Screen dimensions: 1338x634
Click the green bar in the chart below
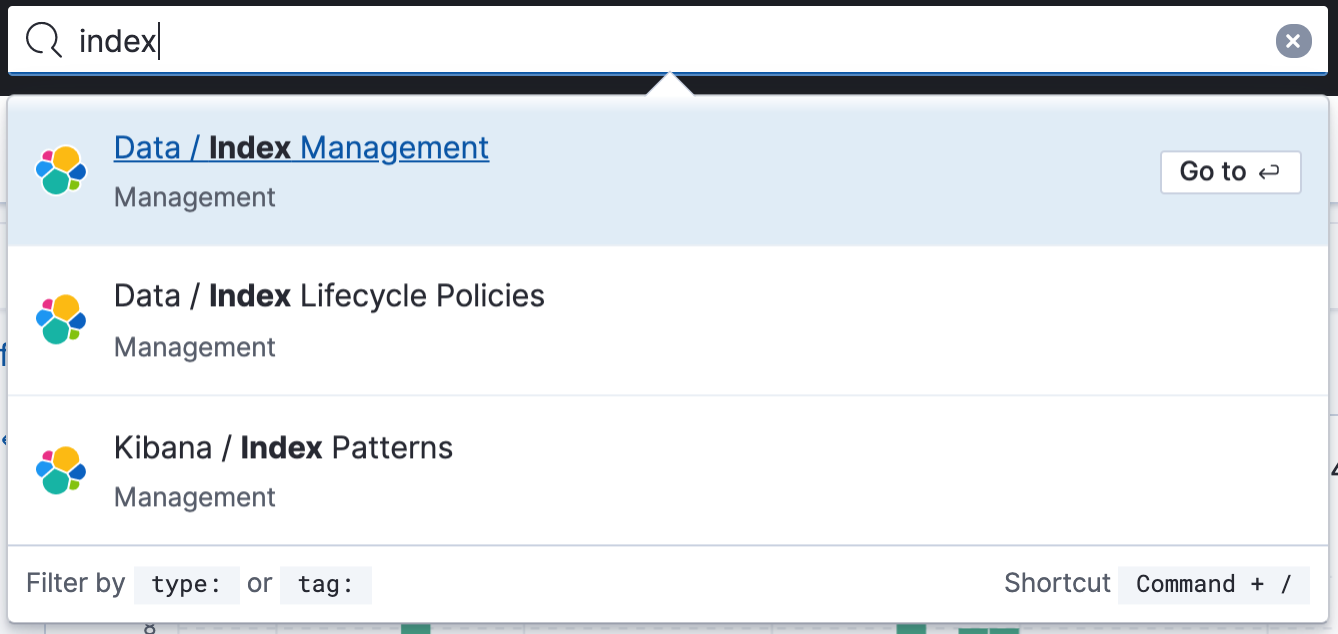[x=414, y=629]
